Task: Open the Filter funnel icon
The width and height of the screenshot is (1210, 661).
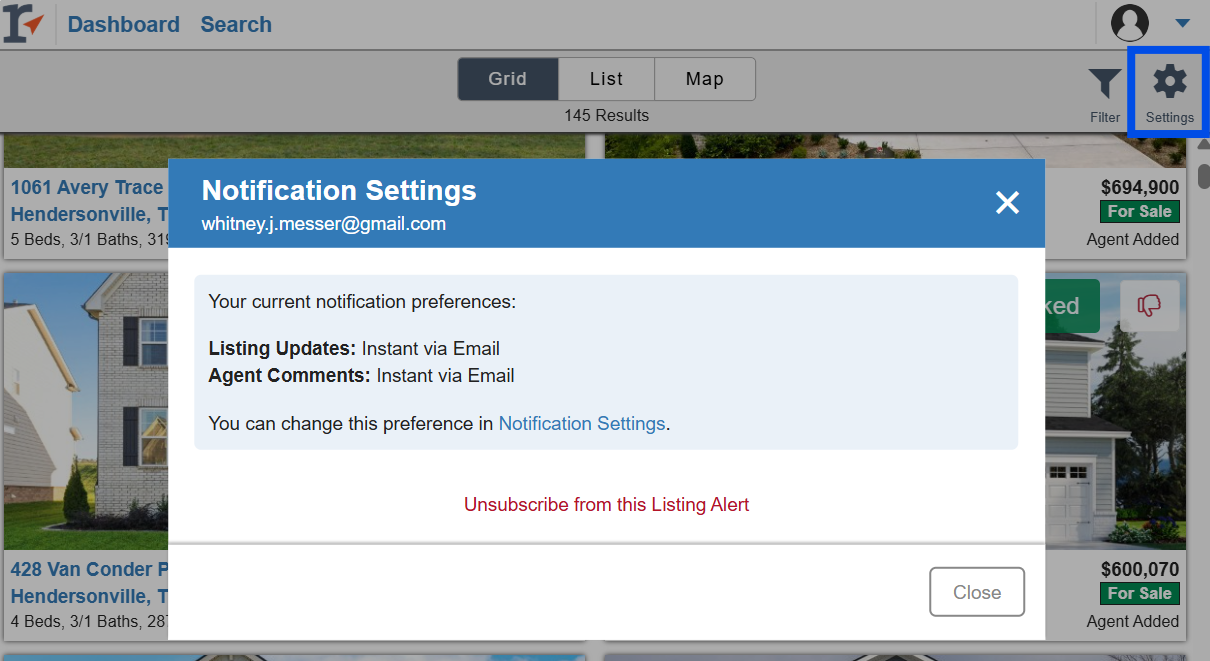Action: 1105,85
